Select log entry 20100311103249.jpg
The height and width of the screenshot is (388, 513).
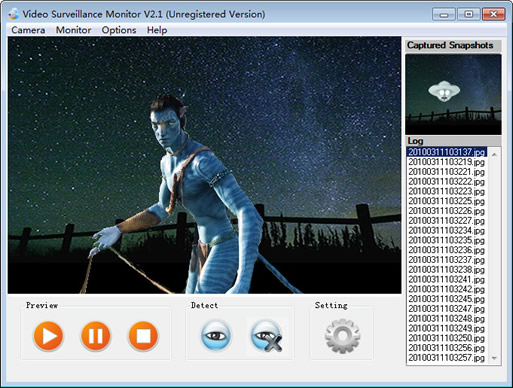click(x=447, y=328)
